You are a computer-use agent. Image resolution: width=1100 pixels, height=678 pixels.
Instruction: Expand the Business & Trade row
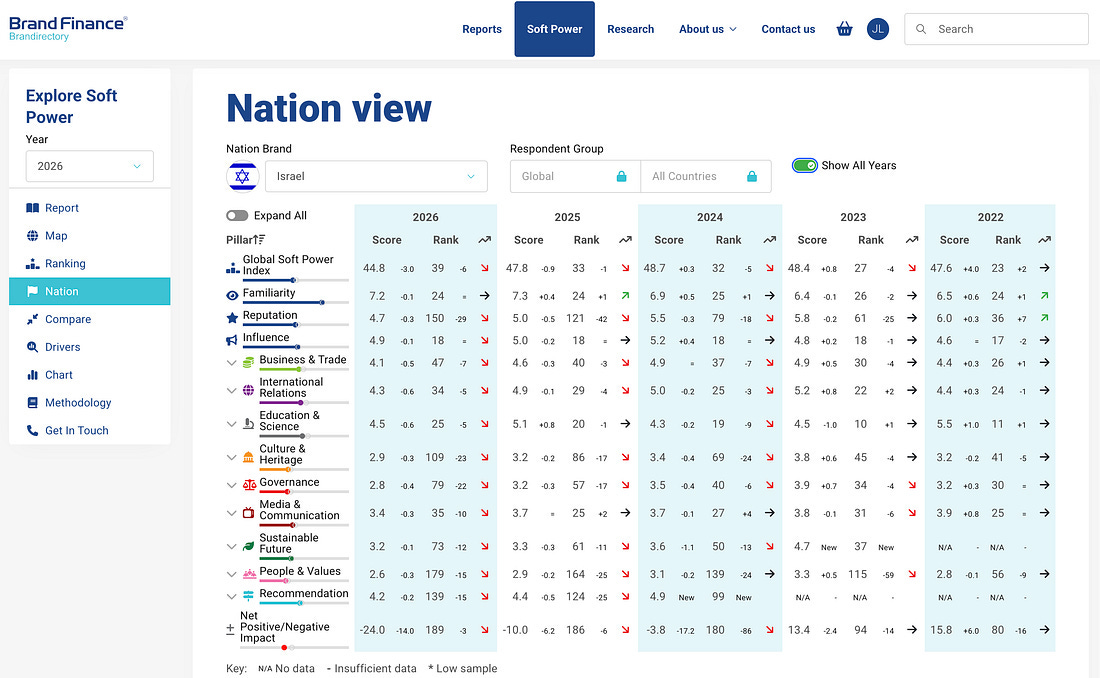231,363
